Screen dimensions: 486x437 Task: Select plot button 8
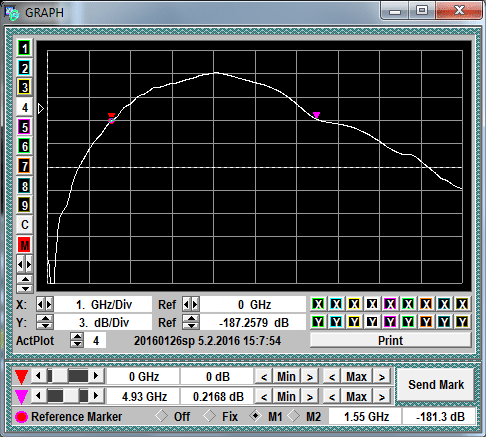click(24, 186)
